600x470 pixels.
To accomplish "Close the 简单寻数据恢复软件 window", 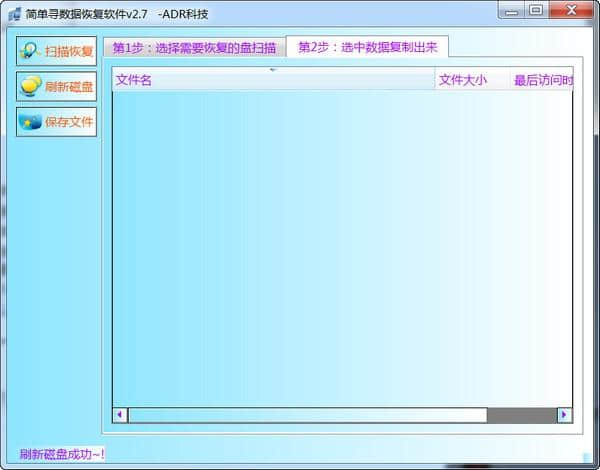I will (x=571, y=10).
